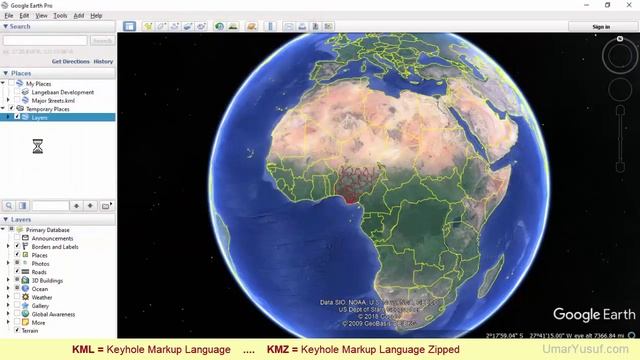Click the Places panel filter text field
Screen dimensions: 640x360
click(51, 206)
